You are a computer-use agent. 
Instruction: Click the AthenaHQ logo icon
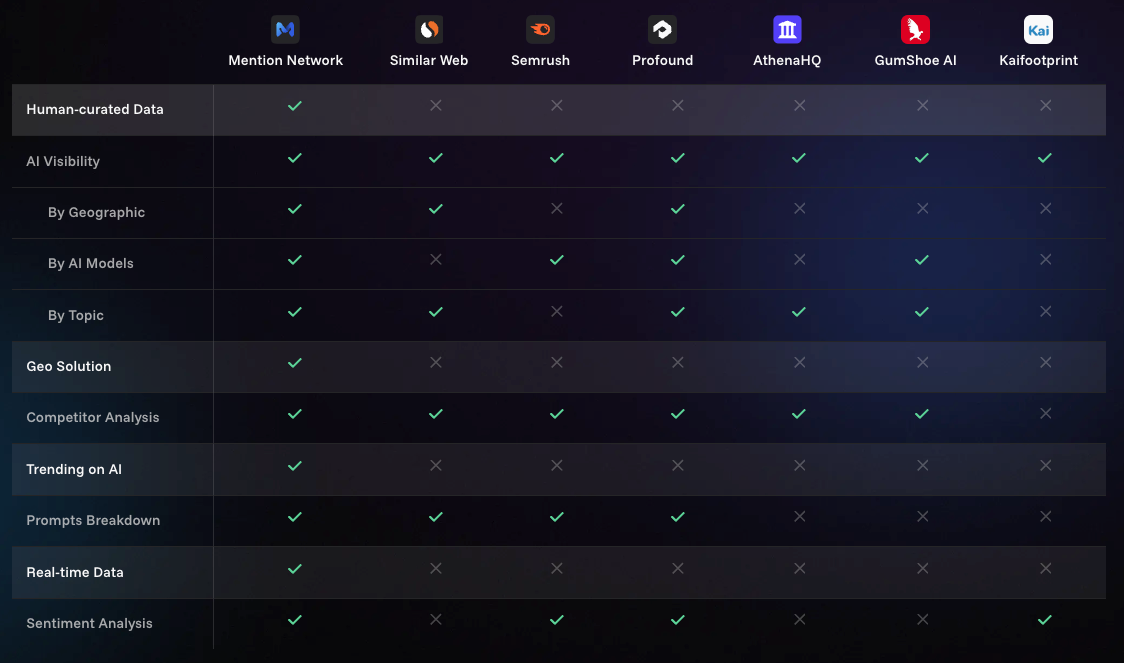[787, 30]
